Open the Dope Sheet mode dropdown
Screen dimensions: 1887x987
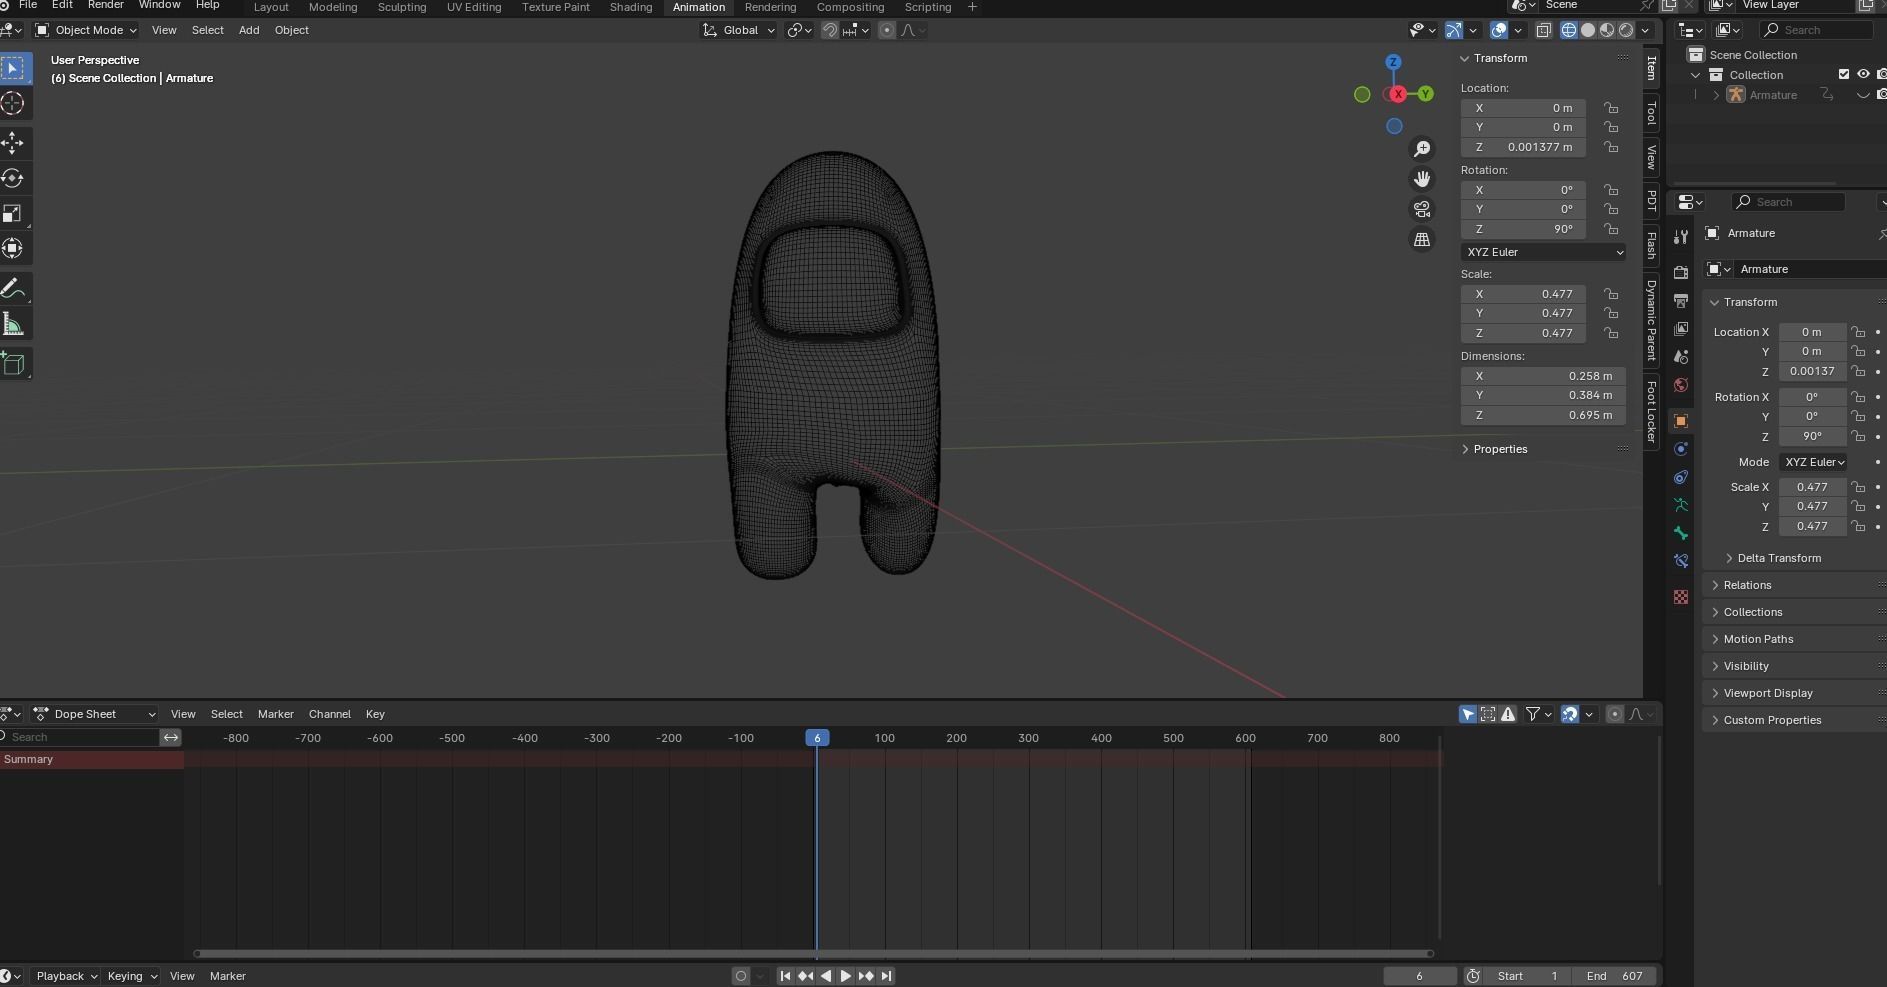pos(95,714)
